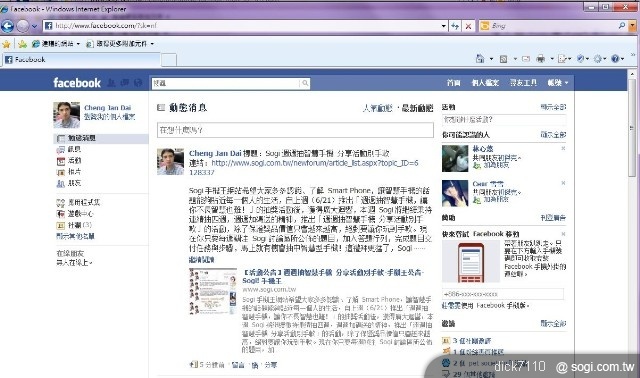Open a new blank browser tab
The width and height of the screenshot is (640, 378).
tap(169, 60)
